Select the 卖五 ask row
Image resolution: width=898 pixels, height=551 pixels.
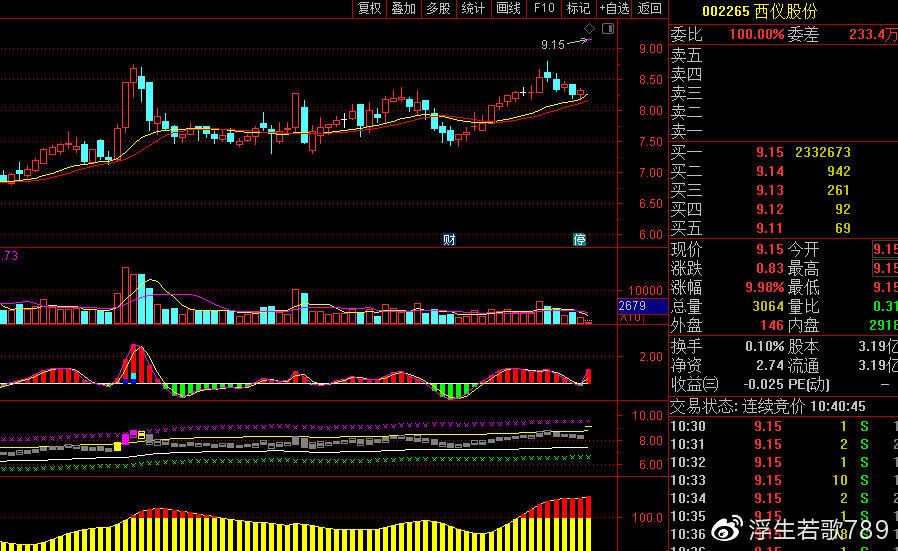(x=783, y=56)
